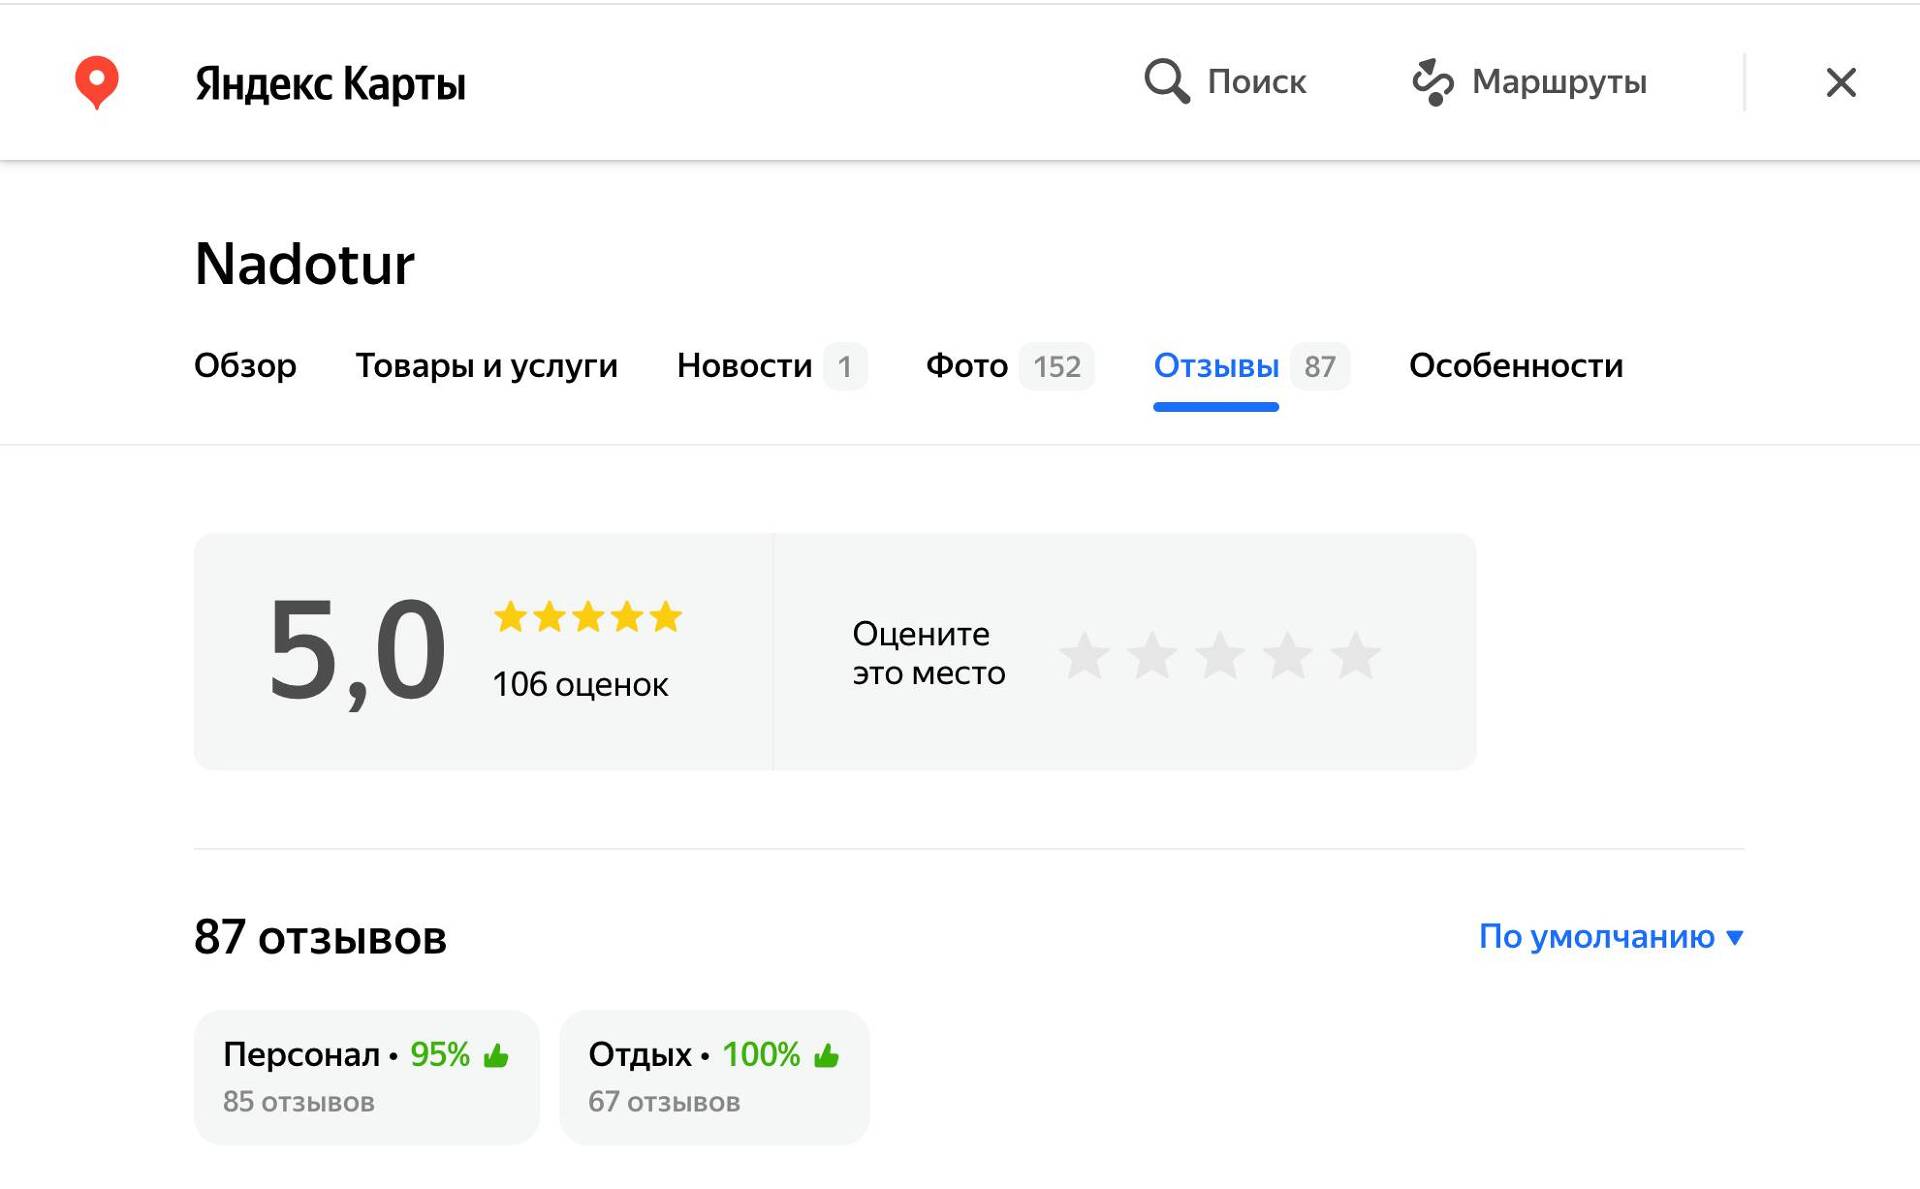The image size is (1920, 1189).
Task: Rate this place four stars
Action: pos(1288,655)
